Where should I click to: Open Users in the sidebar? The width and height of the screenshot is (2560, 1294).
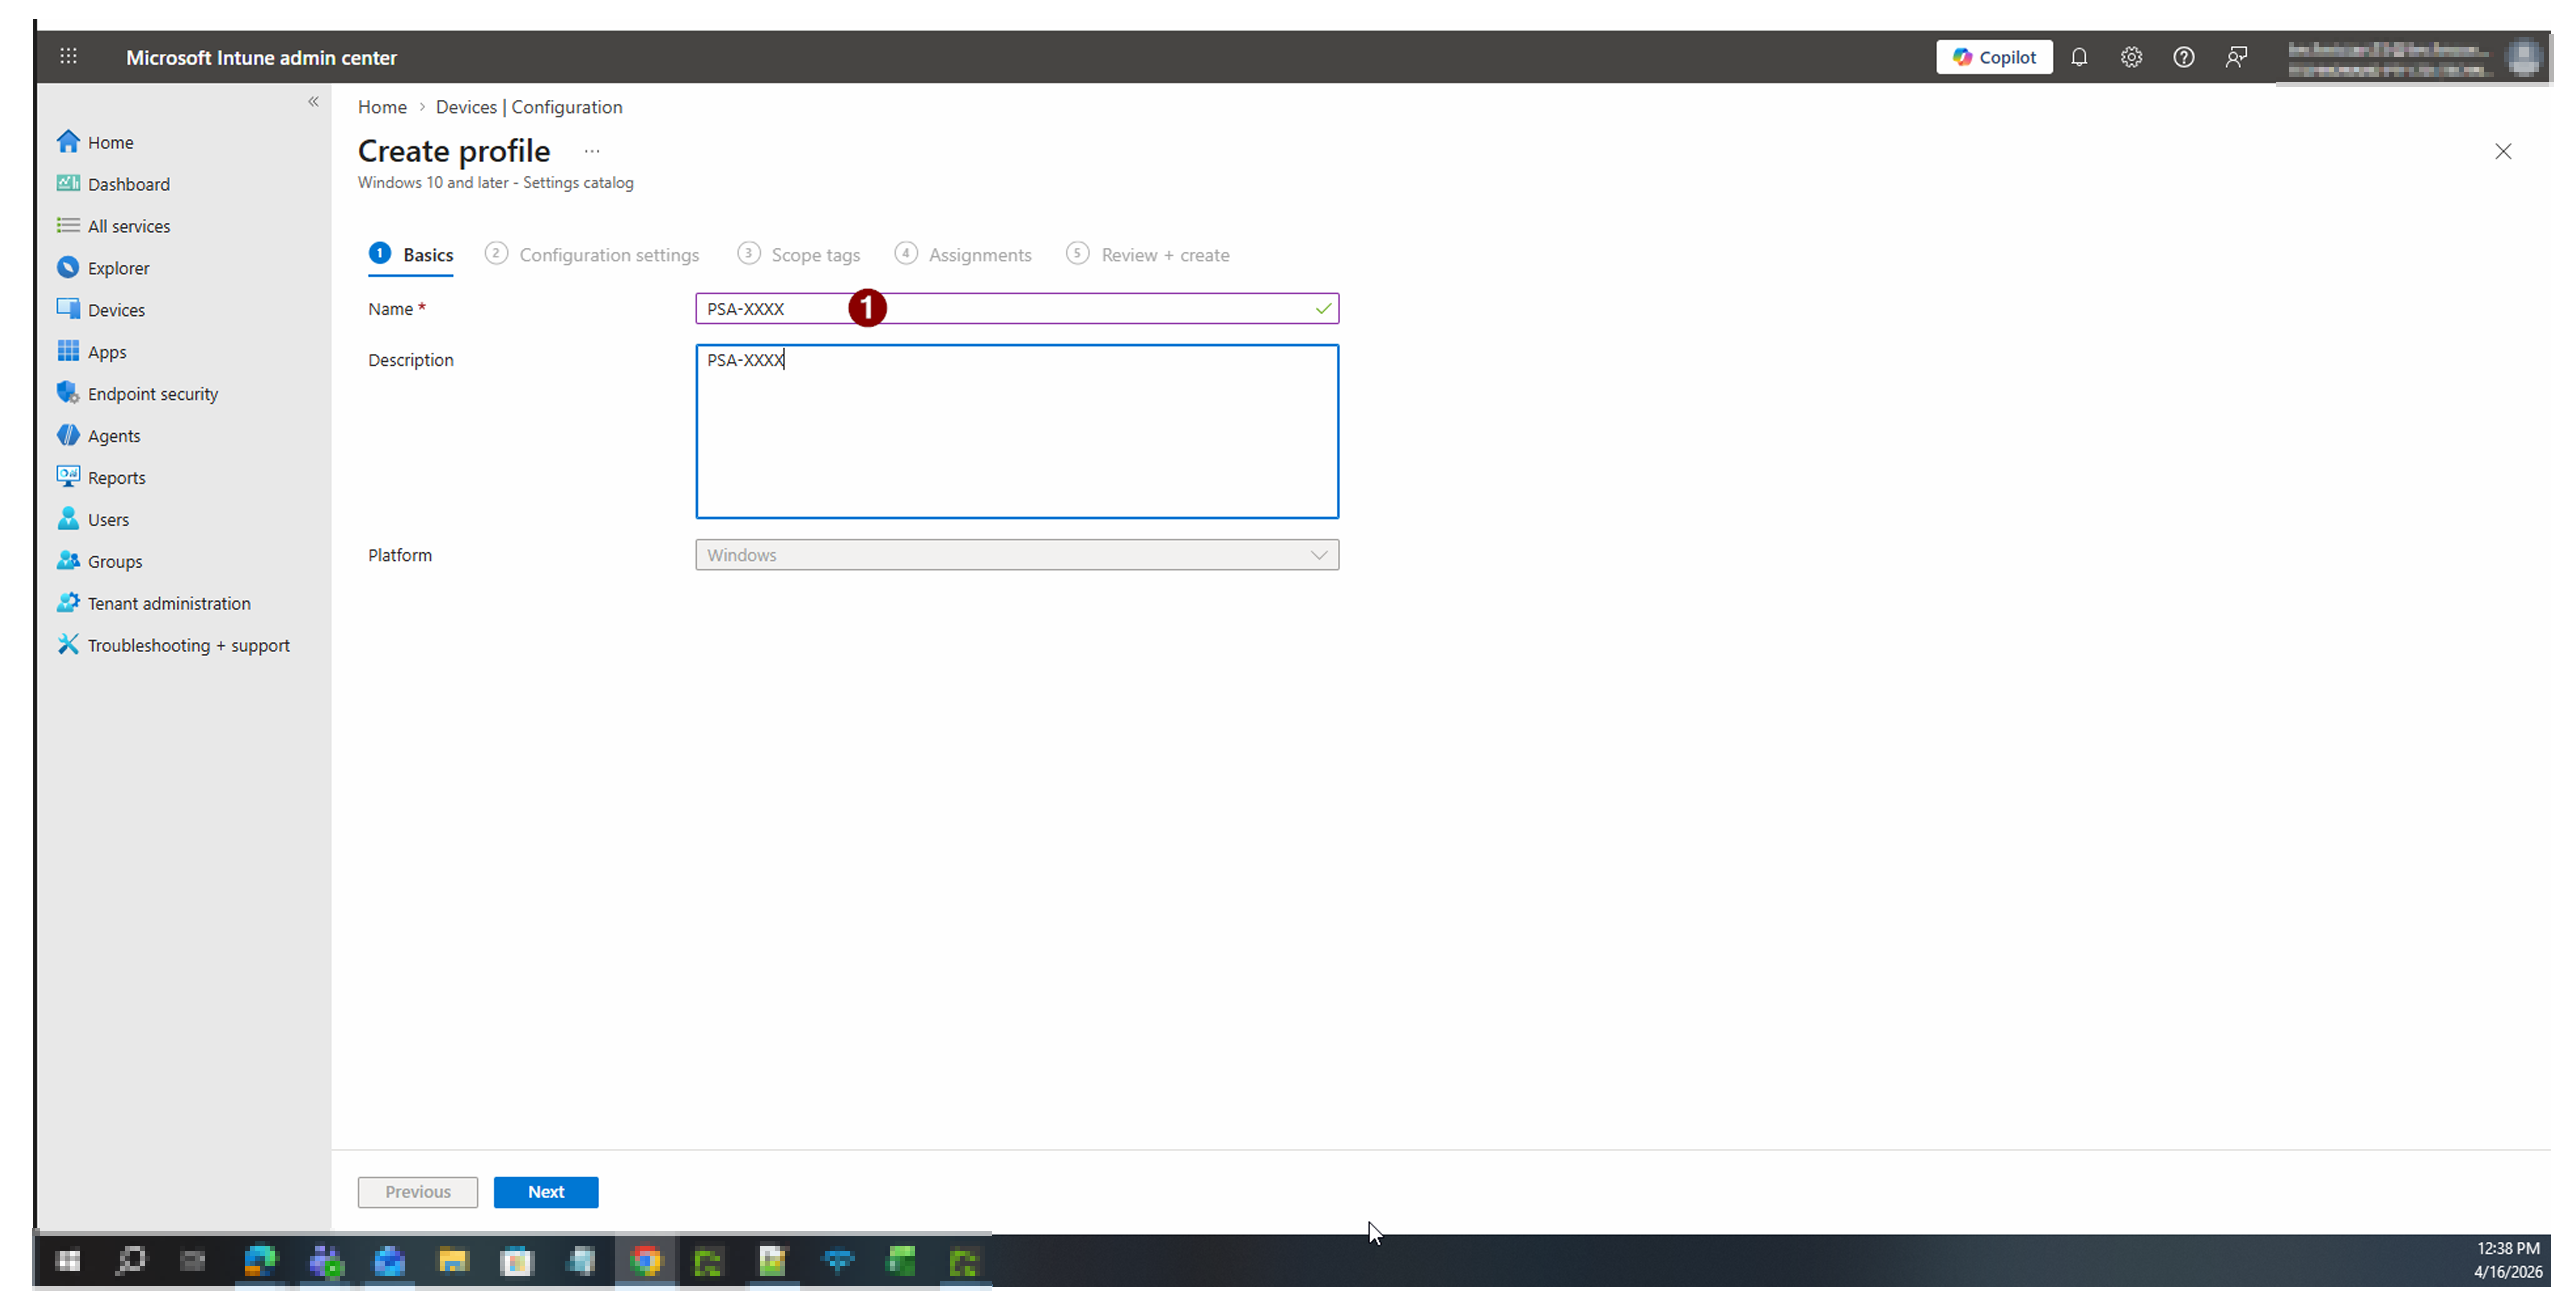coord(92,520)
